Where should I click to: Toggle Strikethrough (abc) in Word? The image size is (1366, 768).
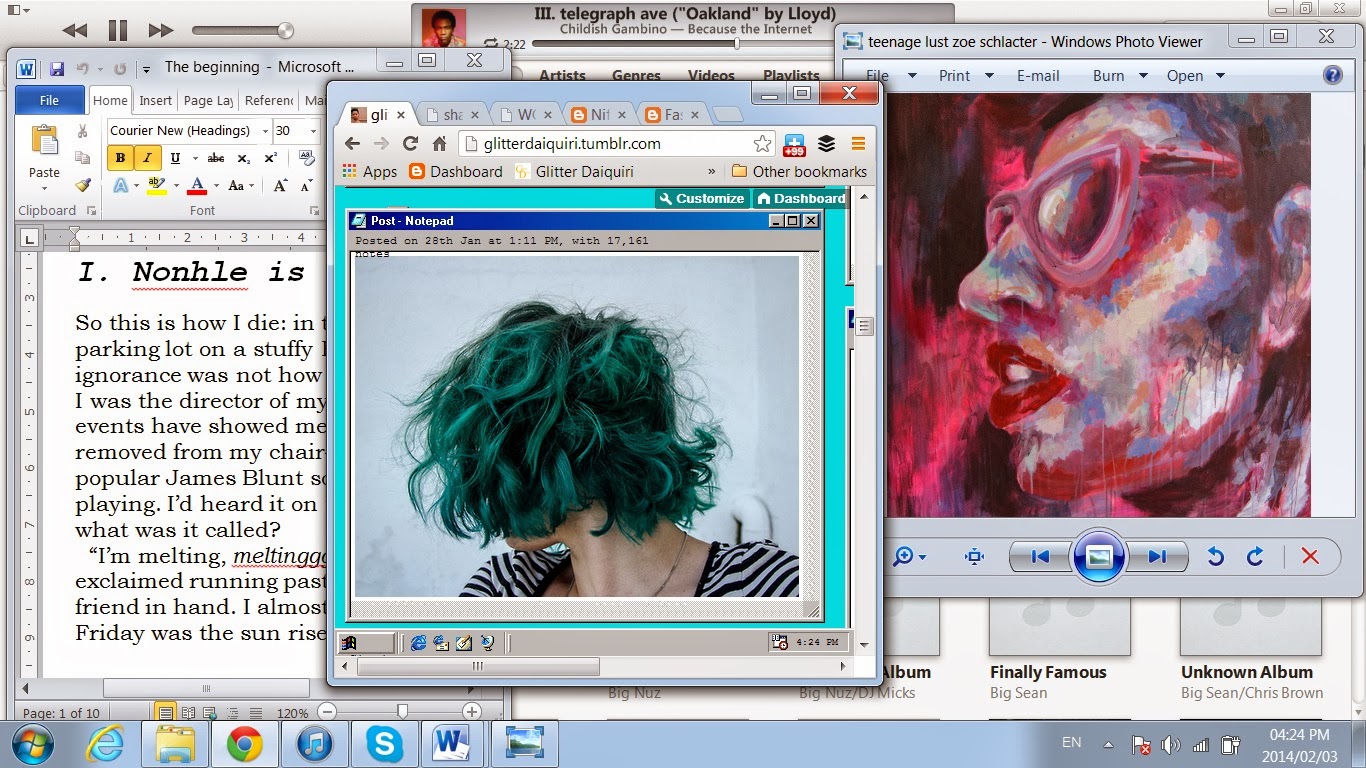pos(215,158)
